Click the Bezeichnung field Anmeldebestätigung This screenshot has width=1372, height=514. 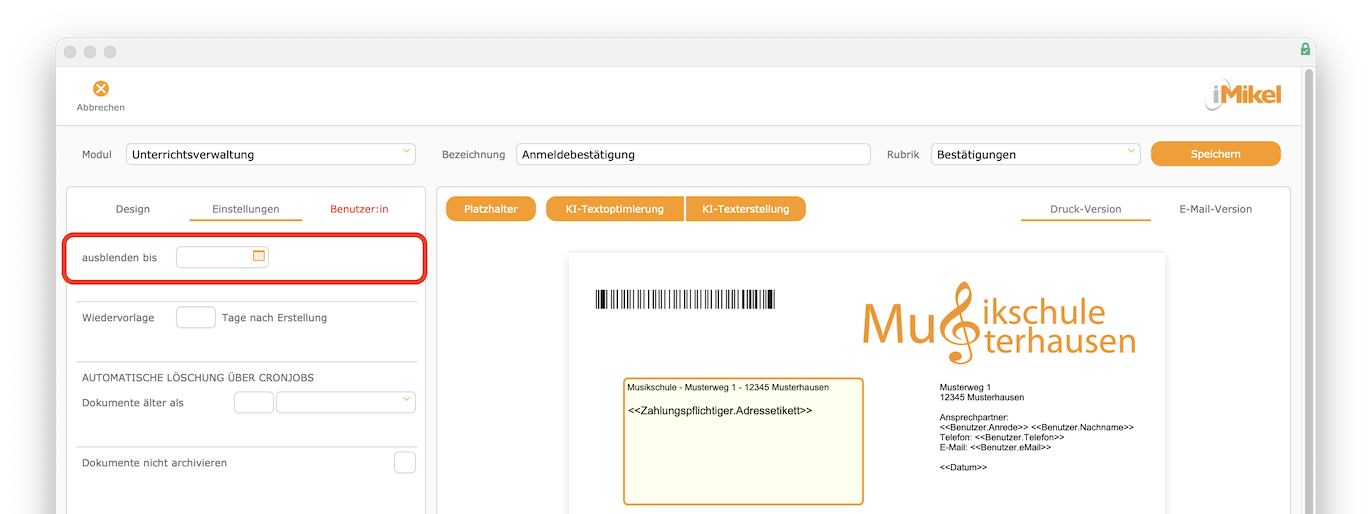click(x=694, y=154)
